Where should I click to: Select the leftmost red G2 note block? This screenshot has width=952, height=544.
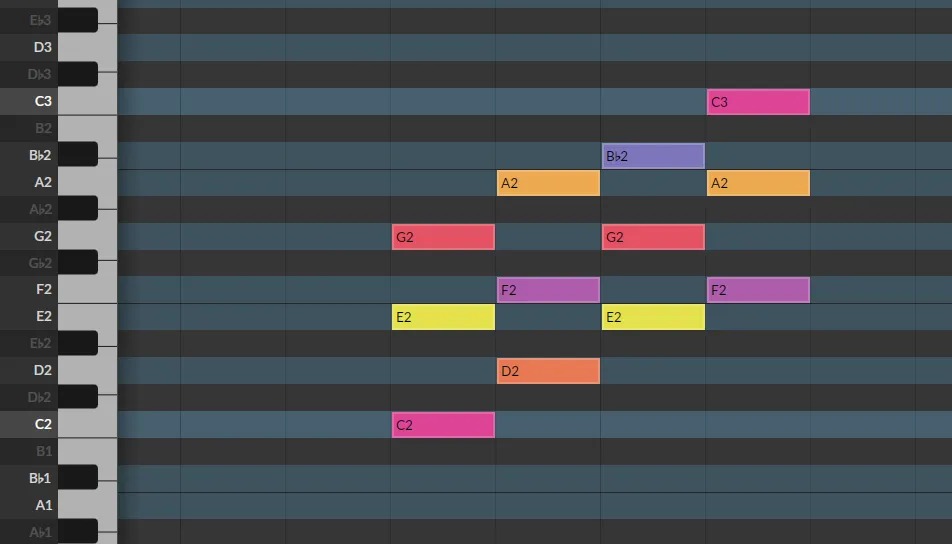443,237
